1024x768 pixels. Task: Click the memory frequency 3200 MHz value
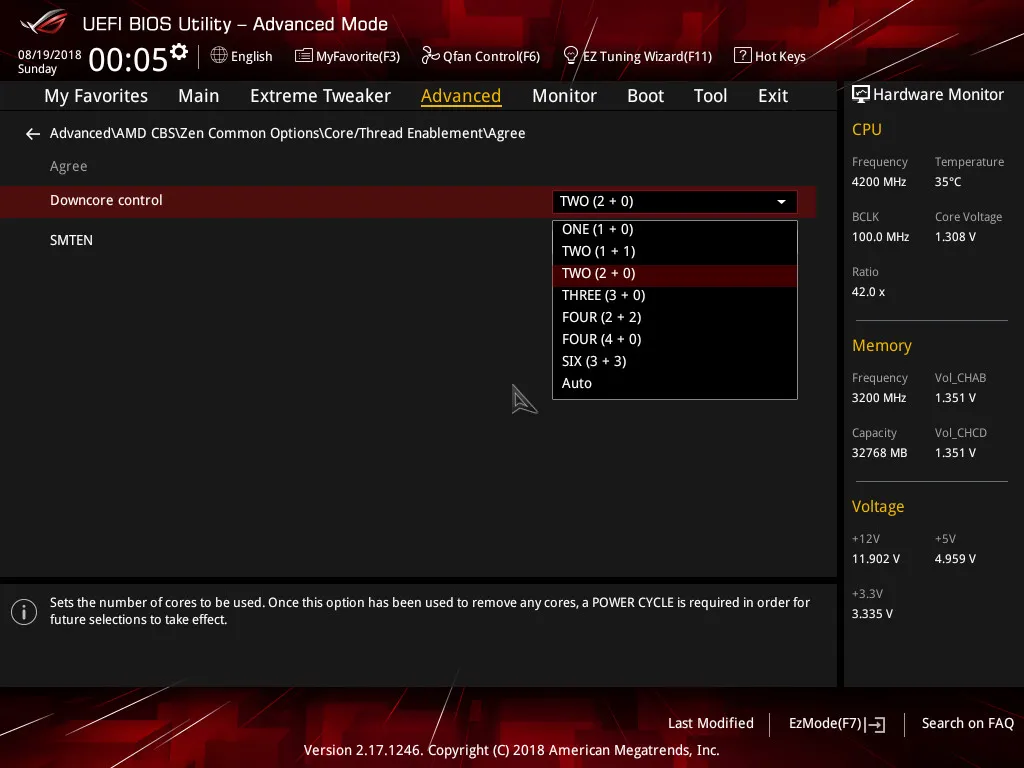(x=878, y=398)
